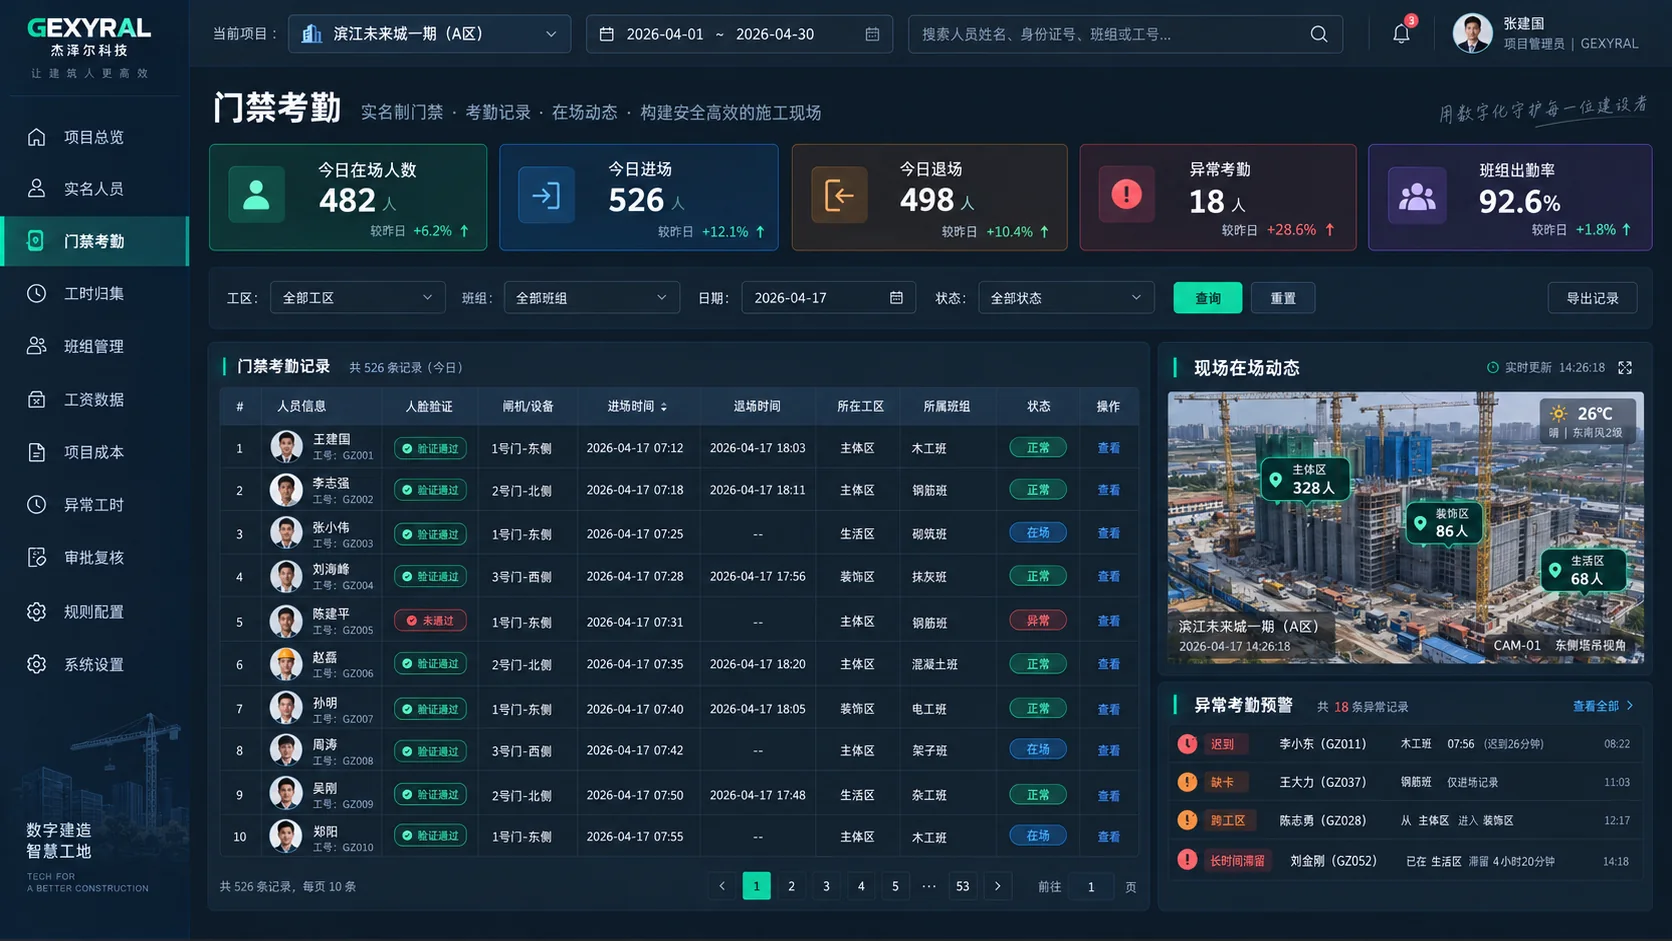
Task: Open calendar icon in date range picker
Action: (x=872, y=34)
